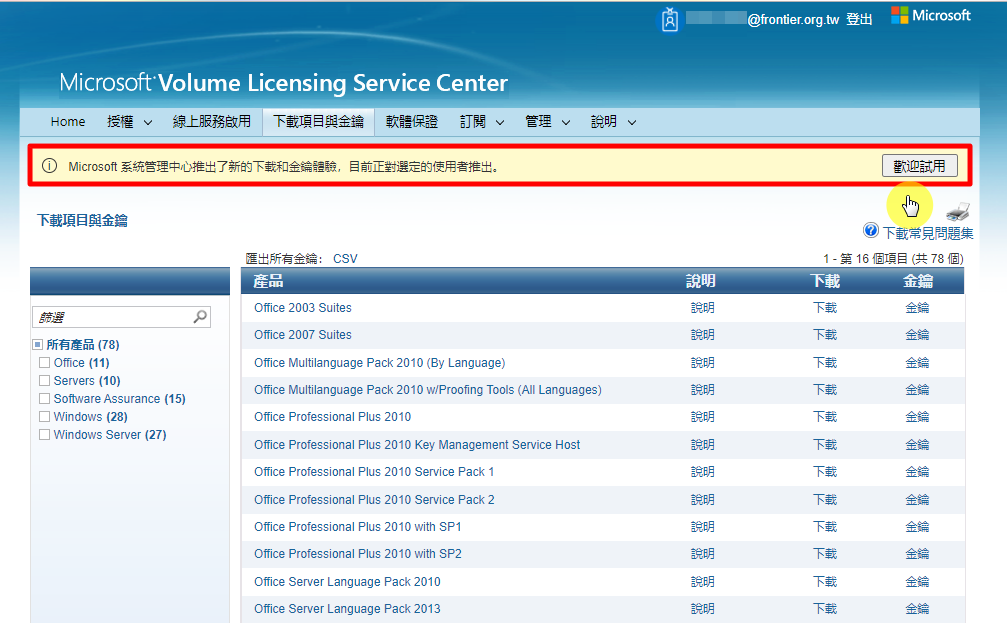Expand the 管理 dropdown menu
This screenshot has width=1007, height=623.
[x=547, y=122]
